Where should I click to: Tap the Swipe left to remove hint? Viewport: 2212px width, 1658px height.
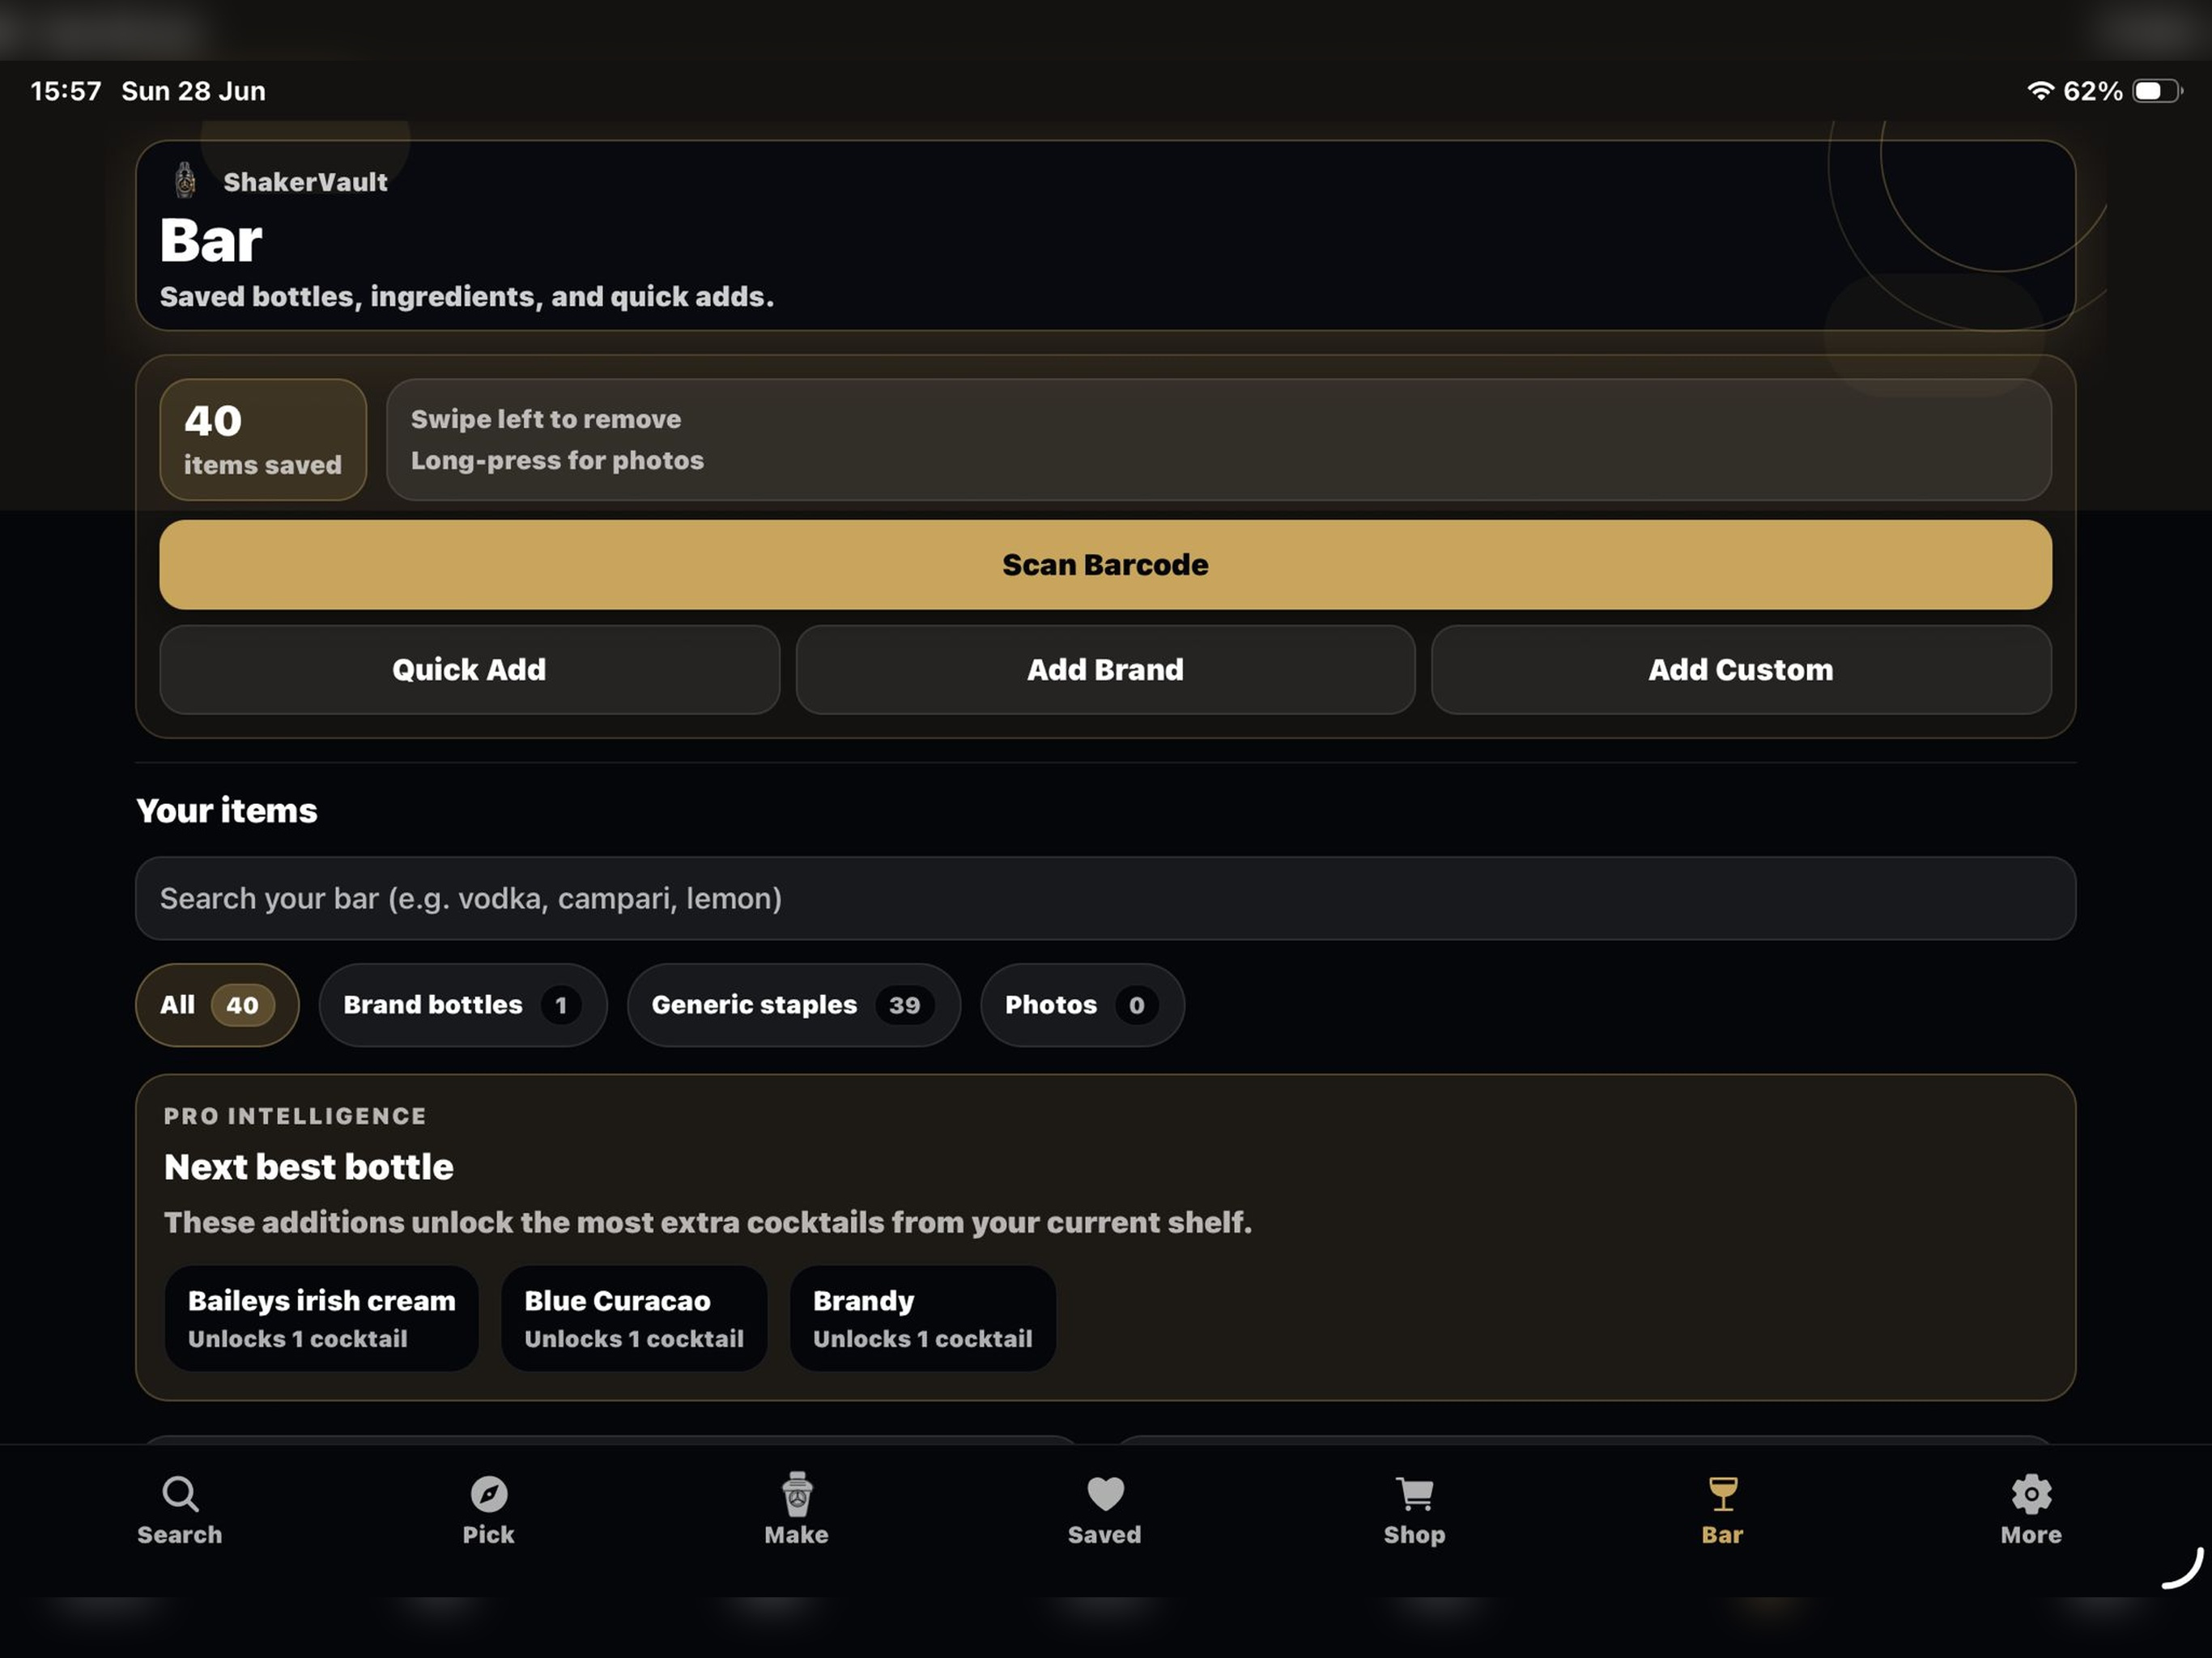545,419
